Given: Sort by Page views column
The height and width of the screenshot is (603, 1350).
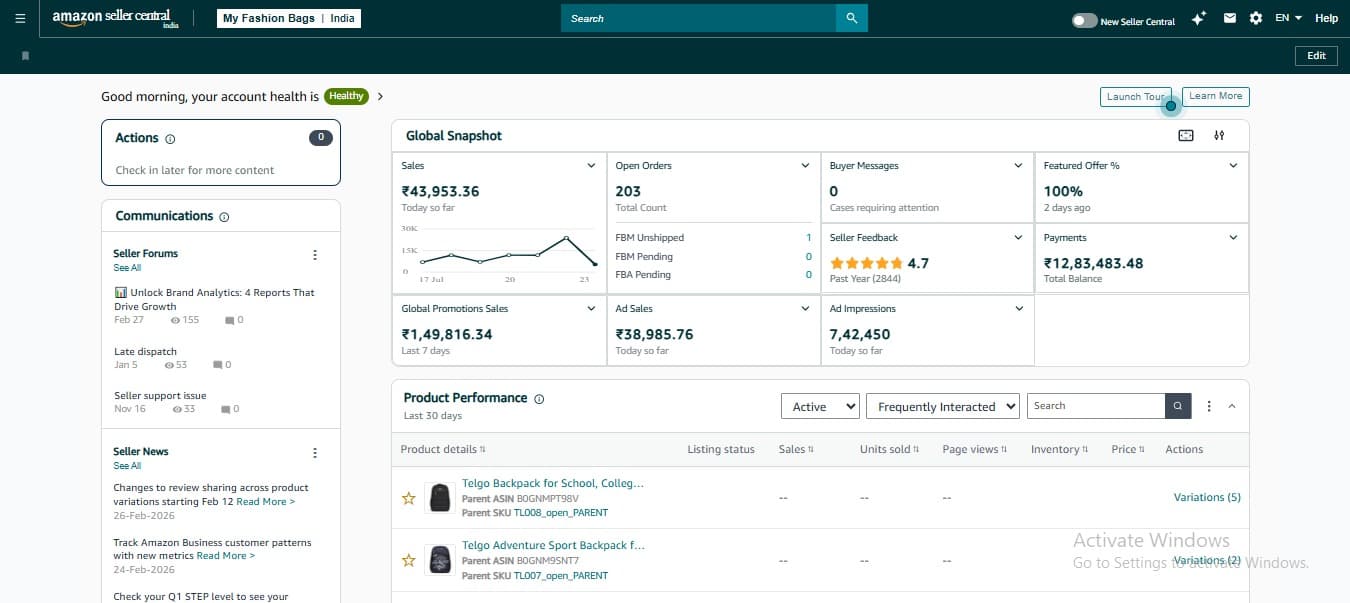Looking at the screenshot, I should [975, 450].
